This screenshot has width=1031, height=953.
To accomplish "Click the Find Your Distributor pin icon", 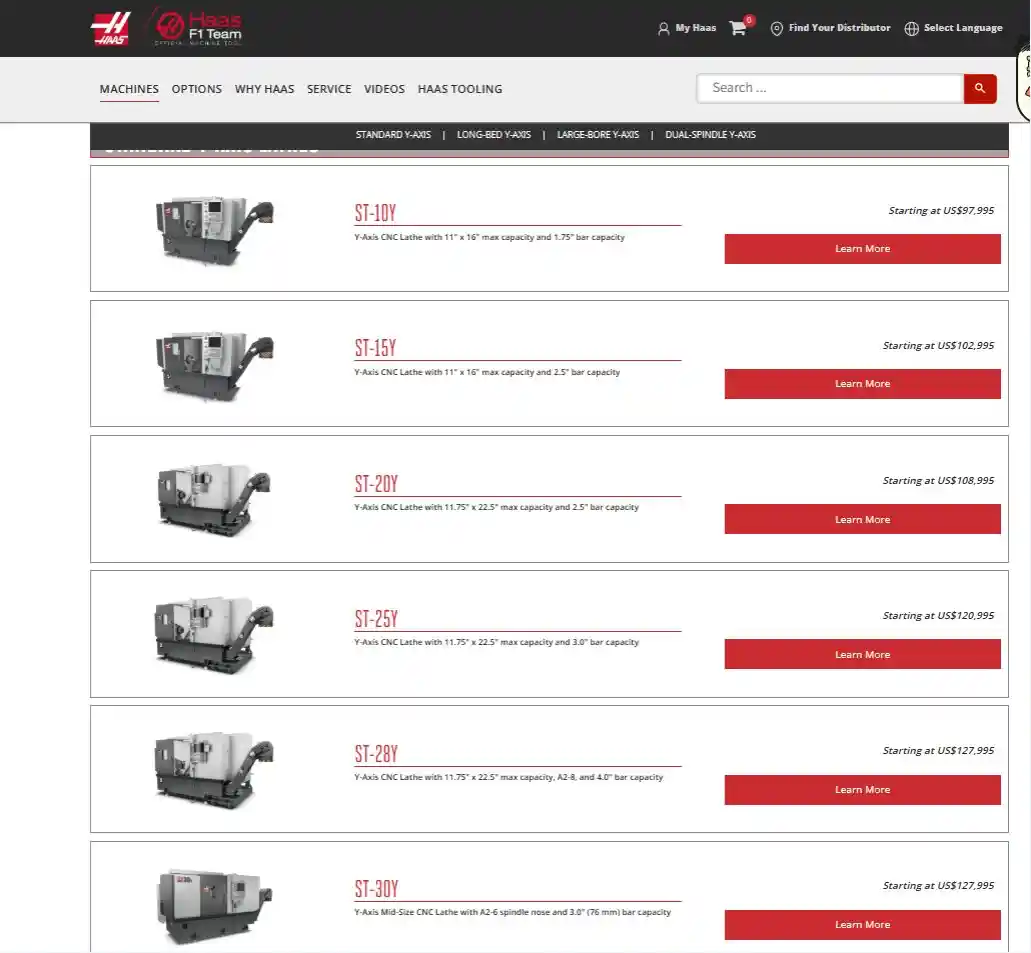I will [x=776, y=29].
